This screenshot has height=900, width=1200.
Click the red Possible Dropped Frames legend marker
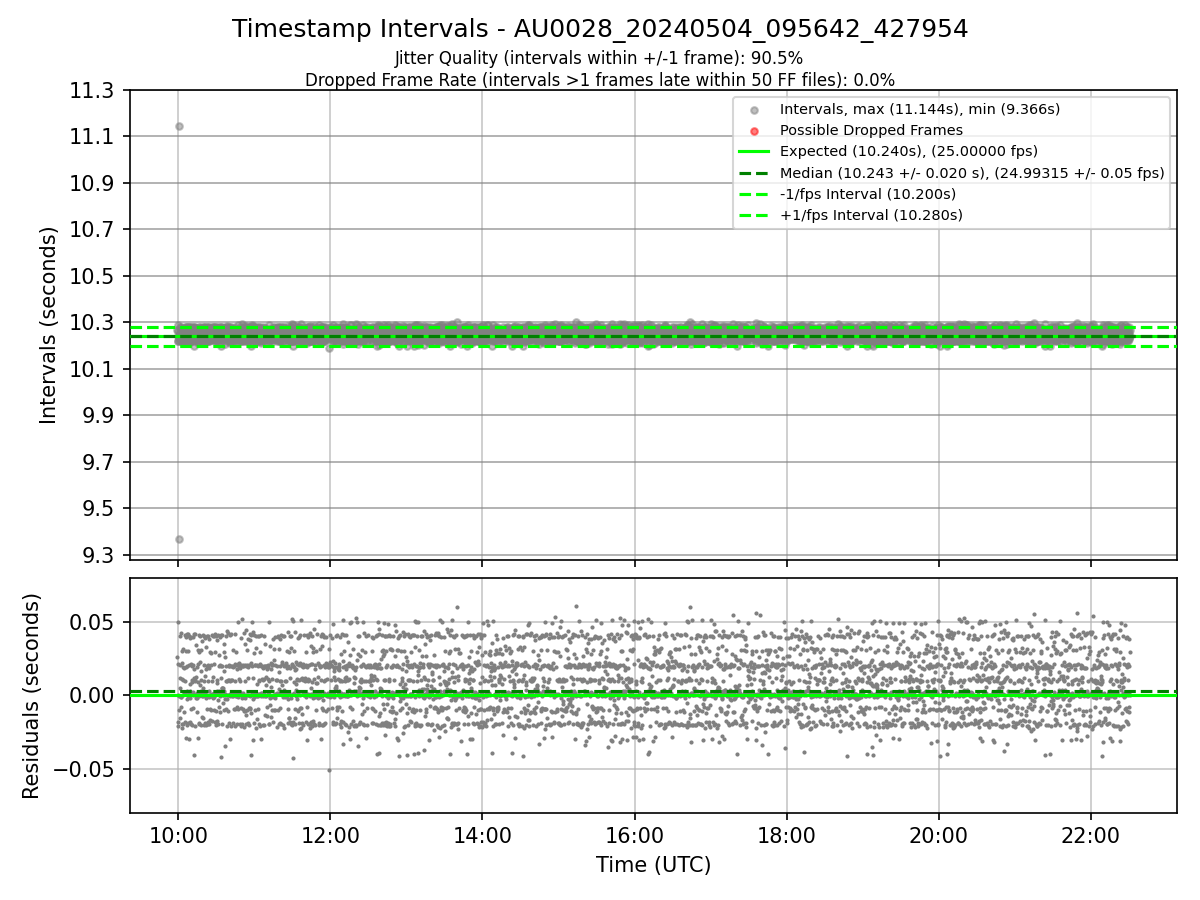[x=754, y=131]
